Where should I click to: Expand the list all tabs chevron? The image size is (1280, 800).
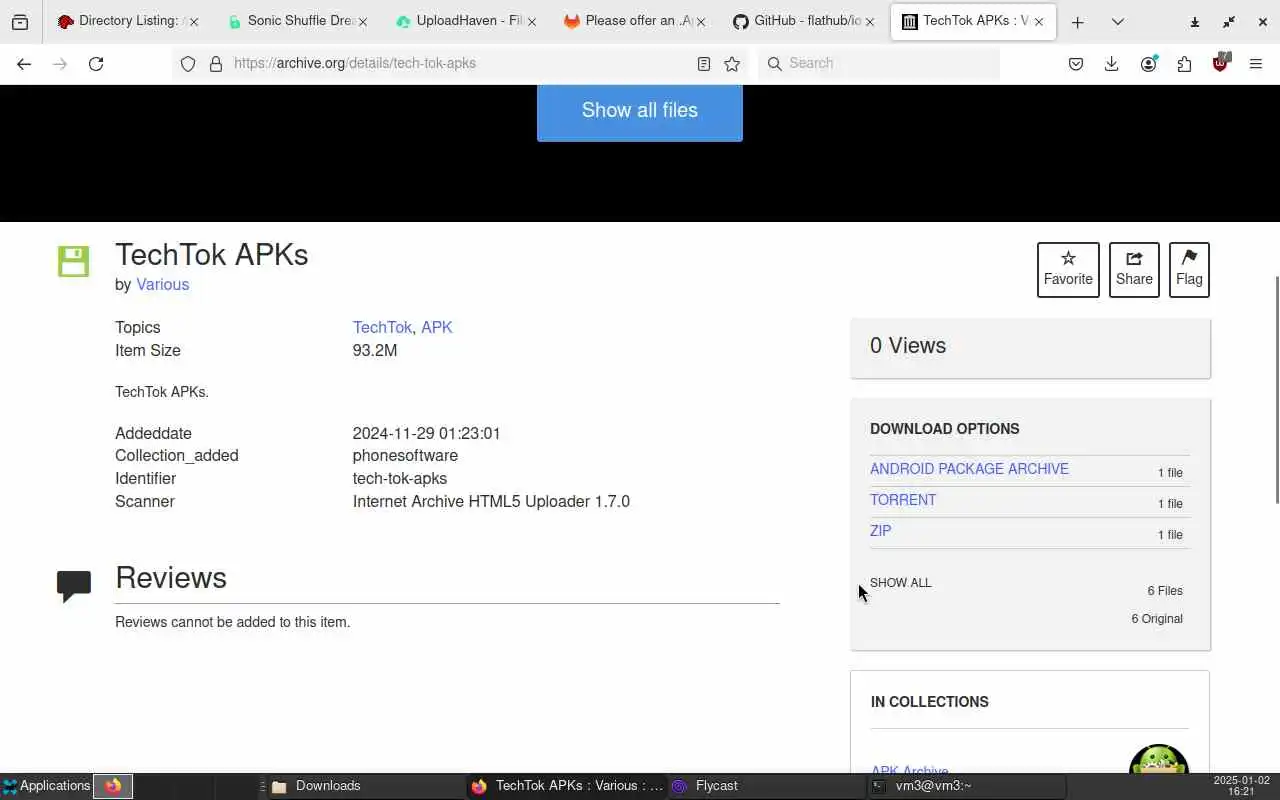point(1117,22)
